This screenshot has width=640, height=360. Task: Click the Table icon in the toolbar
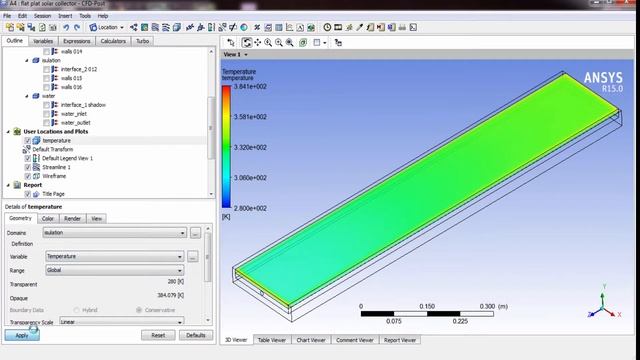pos(279,27)
